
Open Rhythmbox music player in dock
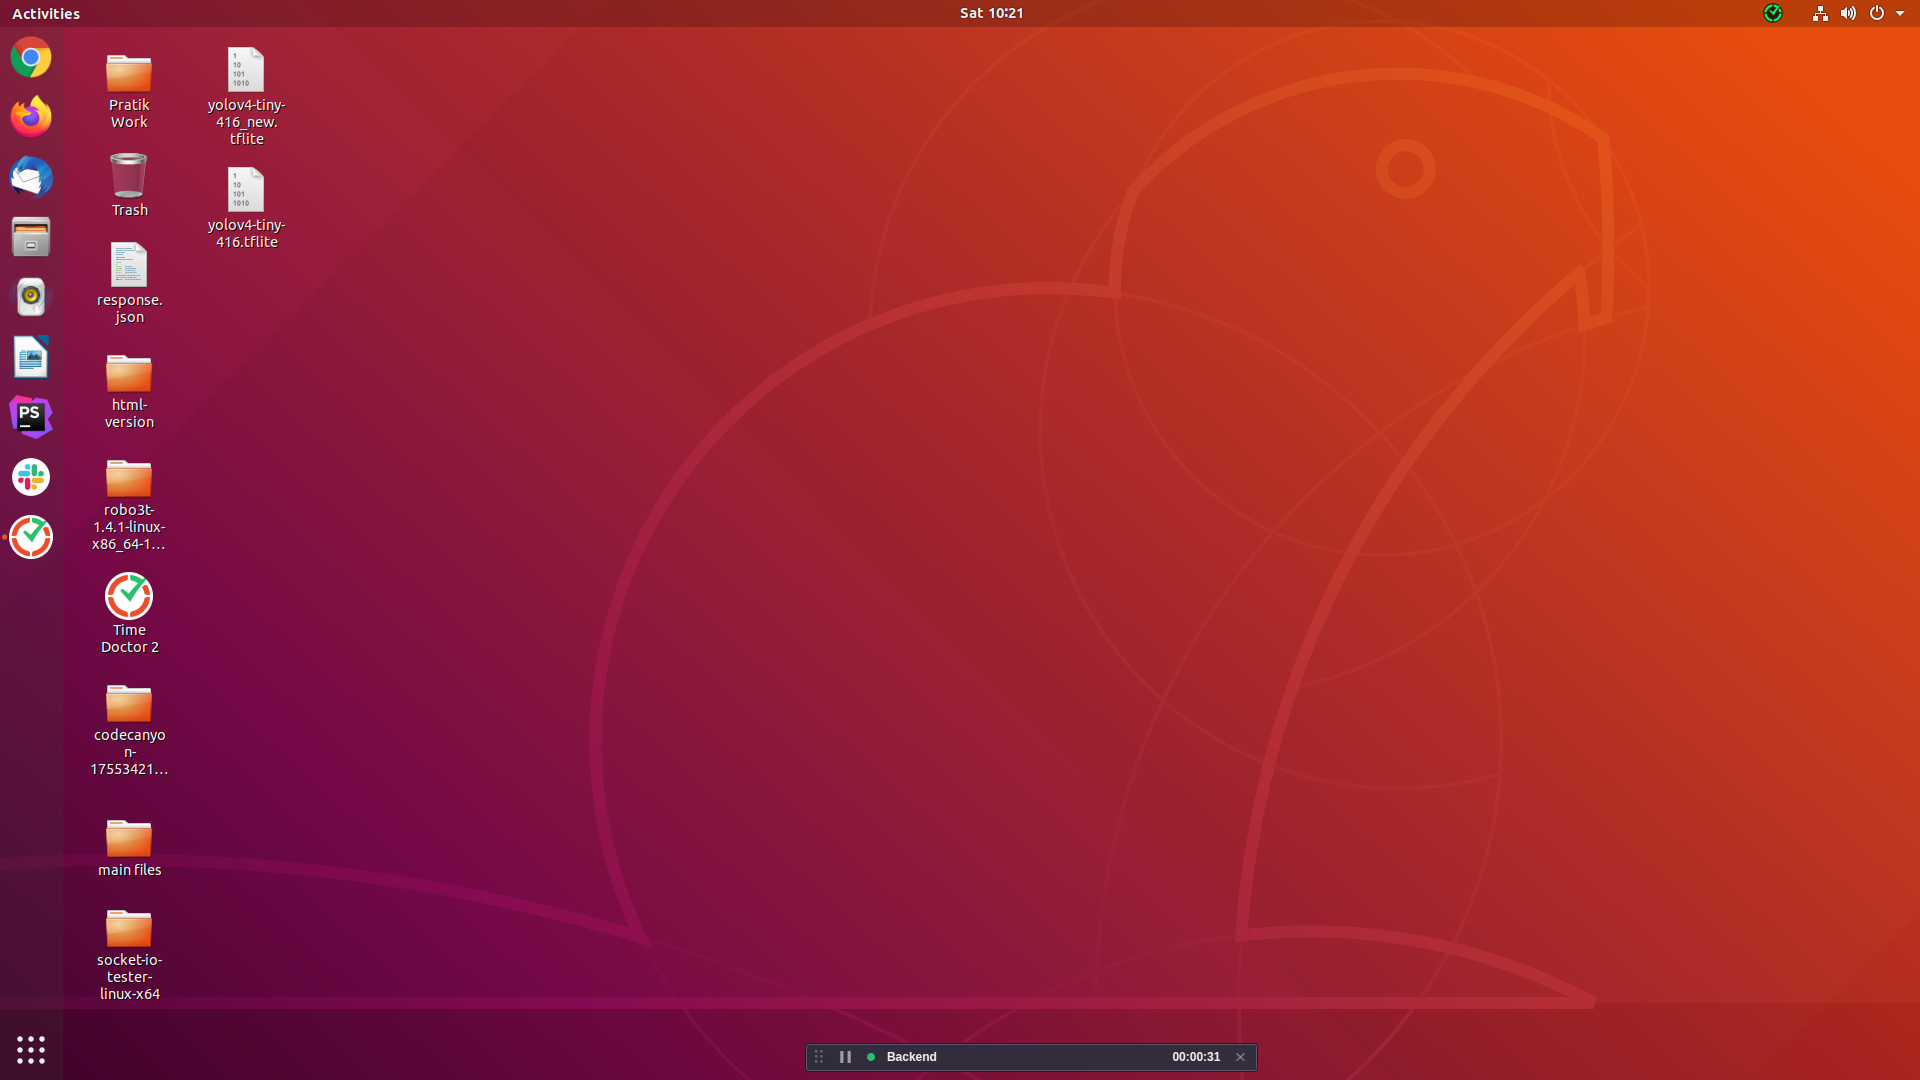coord(31,297)
